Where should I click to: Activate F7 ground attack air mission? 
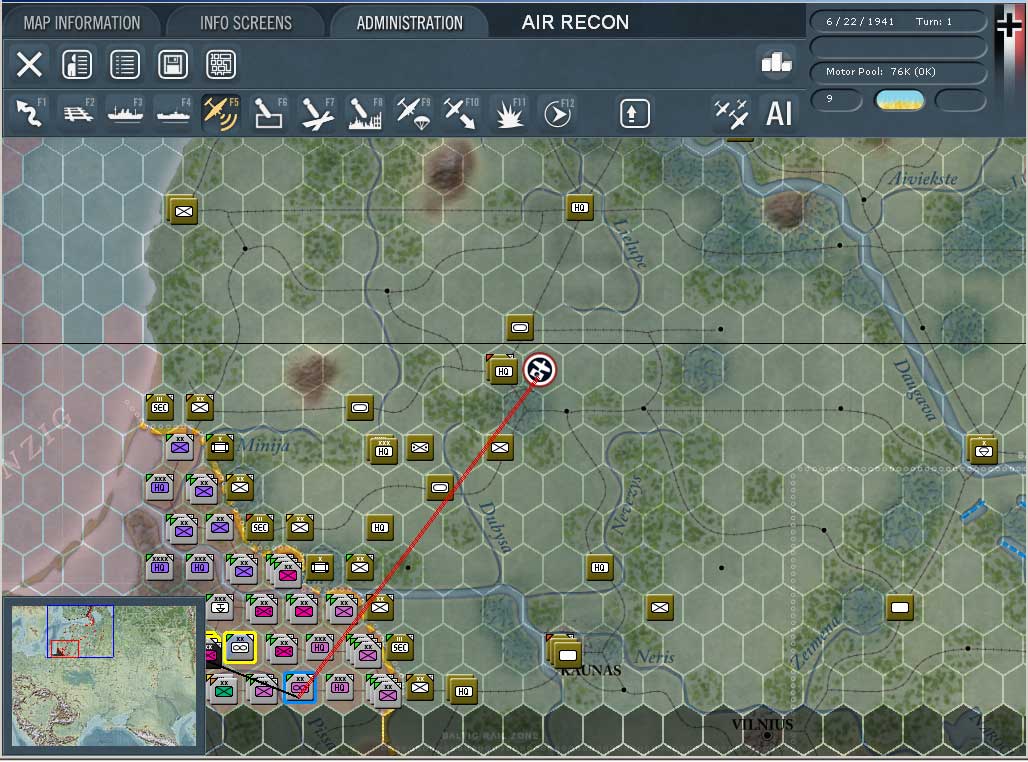tap(317, 113)
